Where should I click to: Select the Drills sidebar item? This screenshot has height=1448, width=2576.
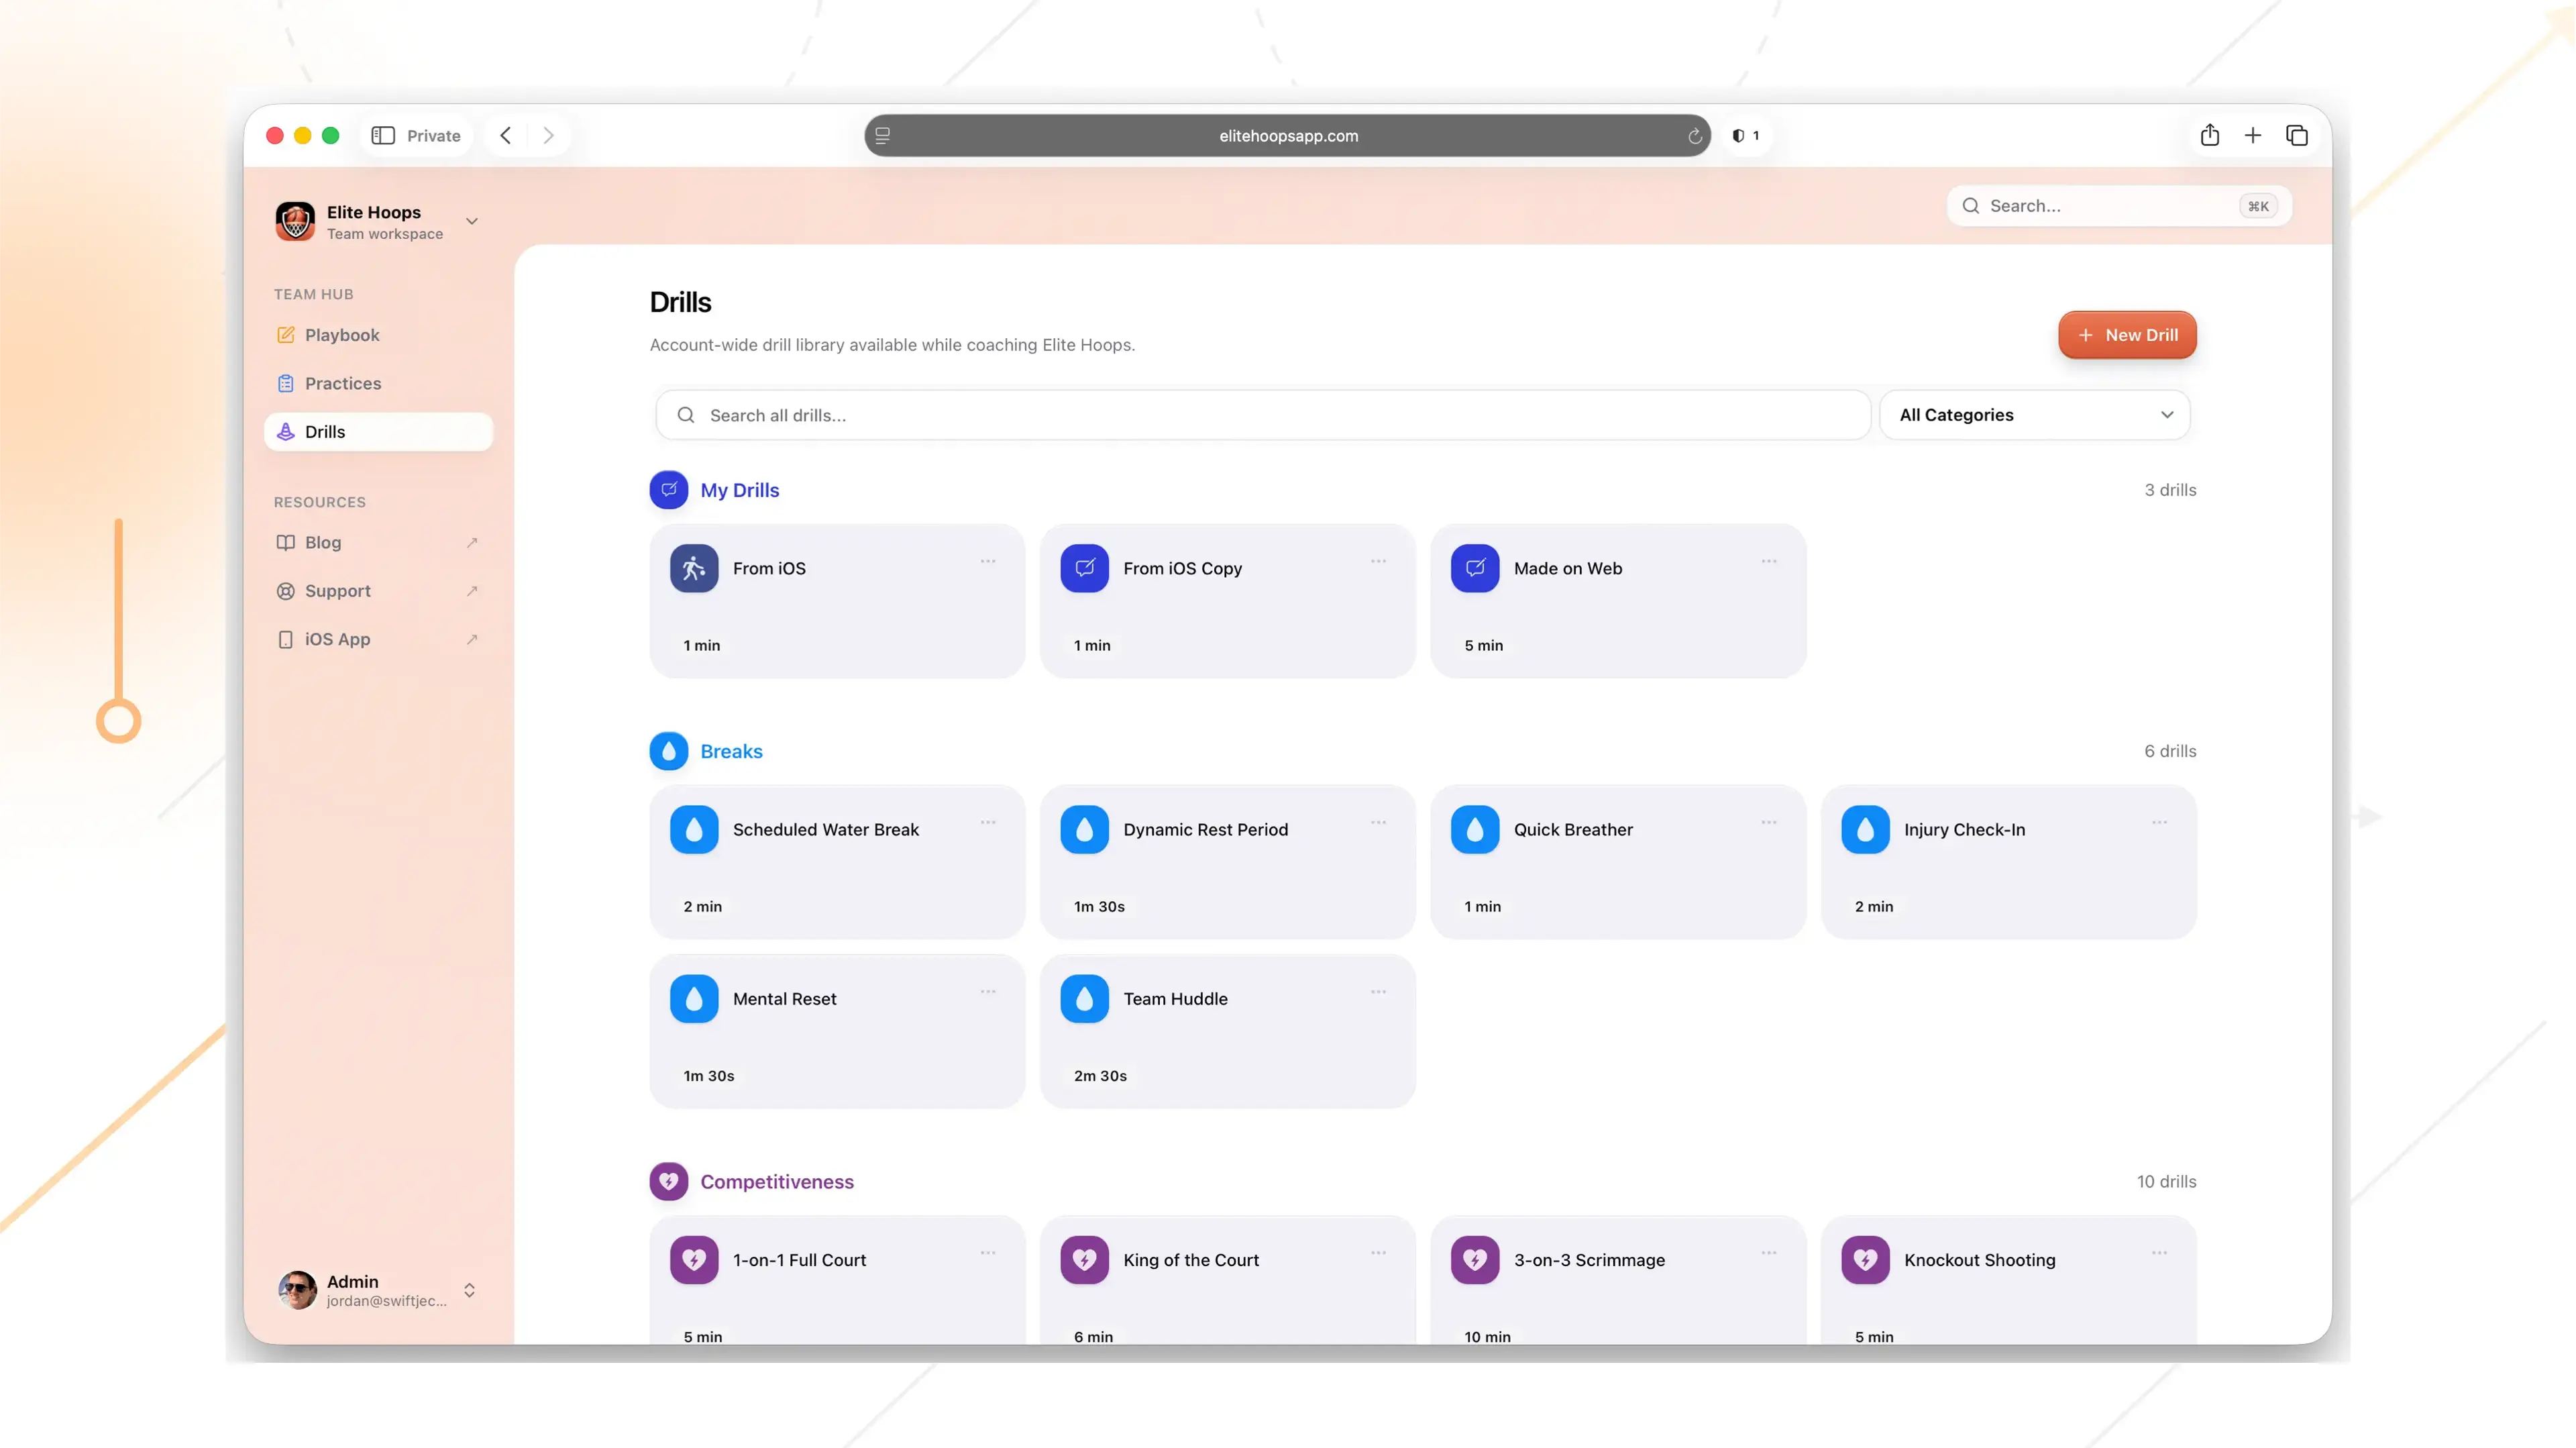click(x=378, y=432)
